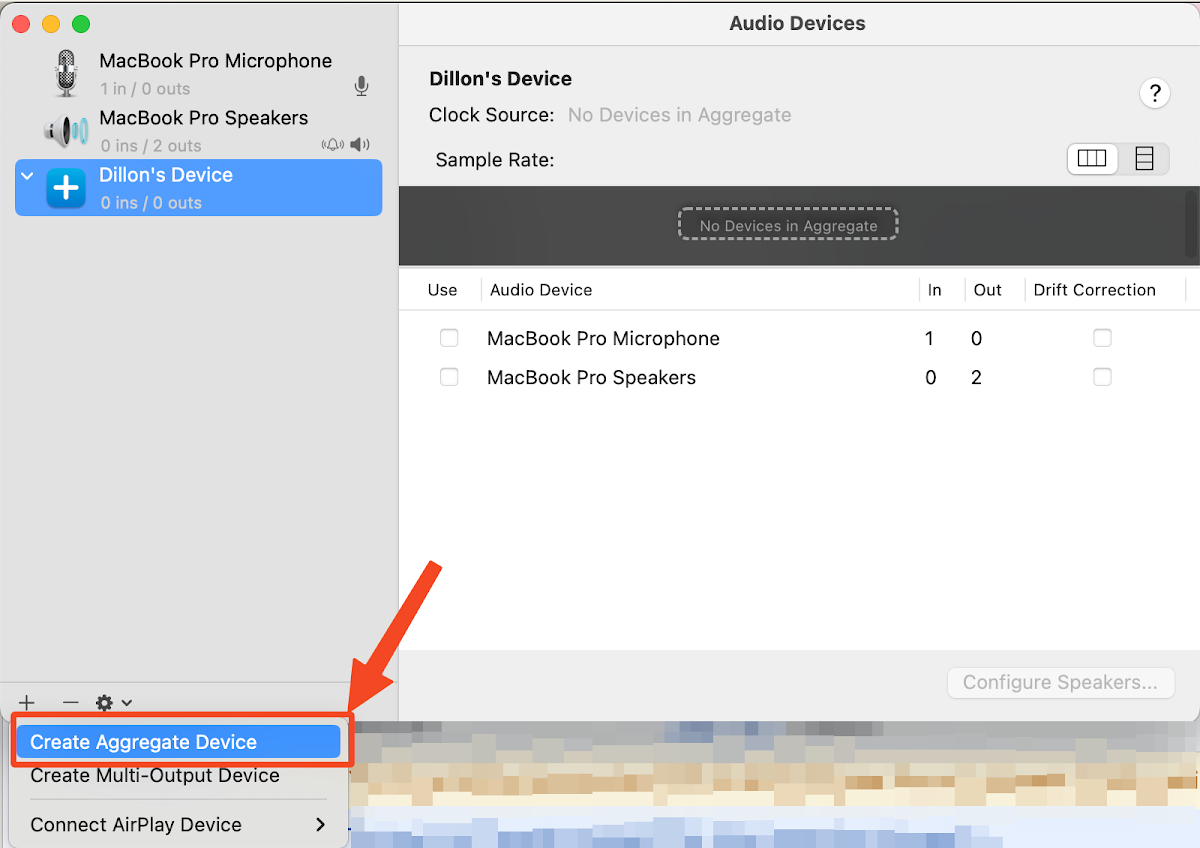The height and width of the screenshot is (848, 1200).
Task: Click the Configure Speakers button
Action: 1060,682
